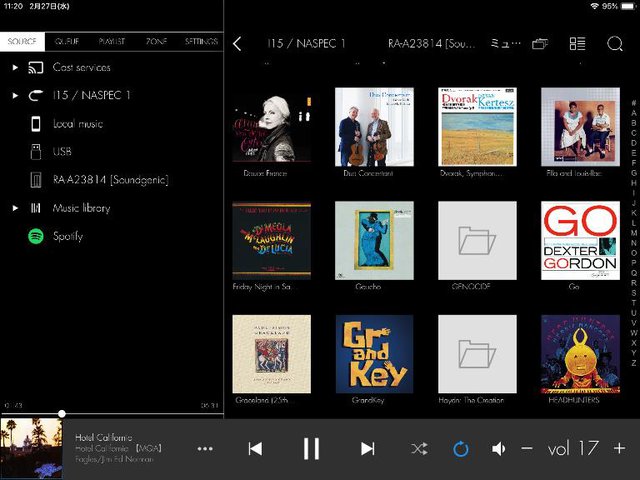Jump to letter M in alphabet index
Screen dimensions: 640x480
(633, 233)
